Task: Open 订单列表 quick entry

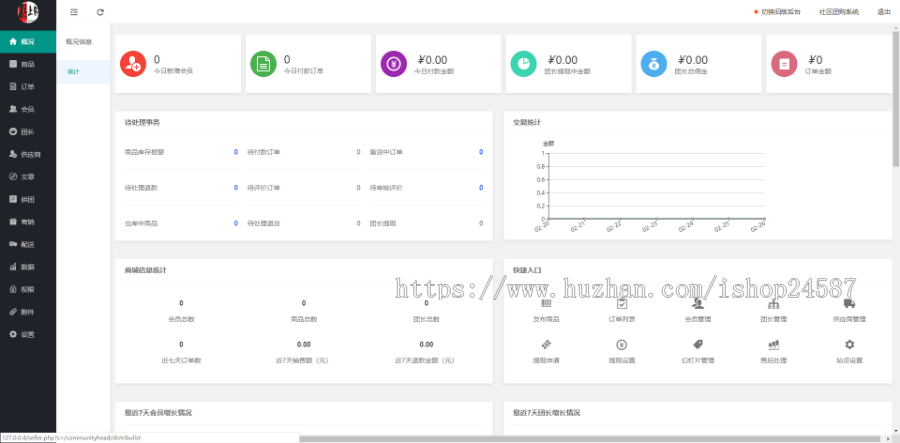Action: (x=622, y=310)
